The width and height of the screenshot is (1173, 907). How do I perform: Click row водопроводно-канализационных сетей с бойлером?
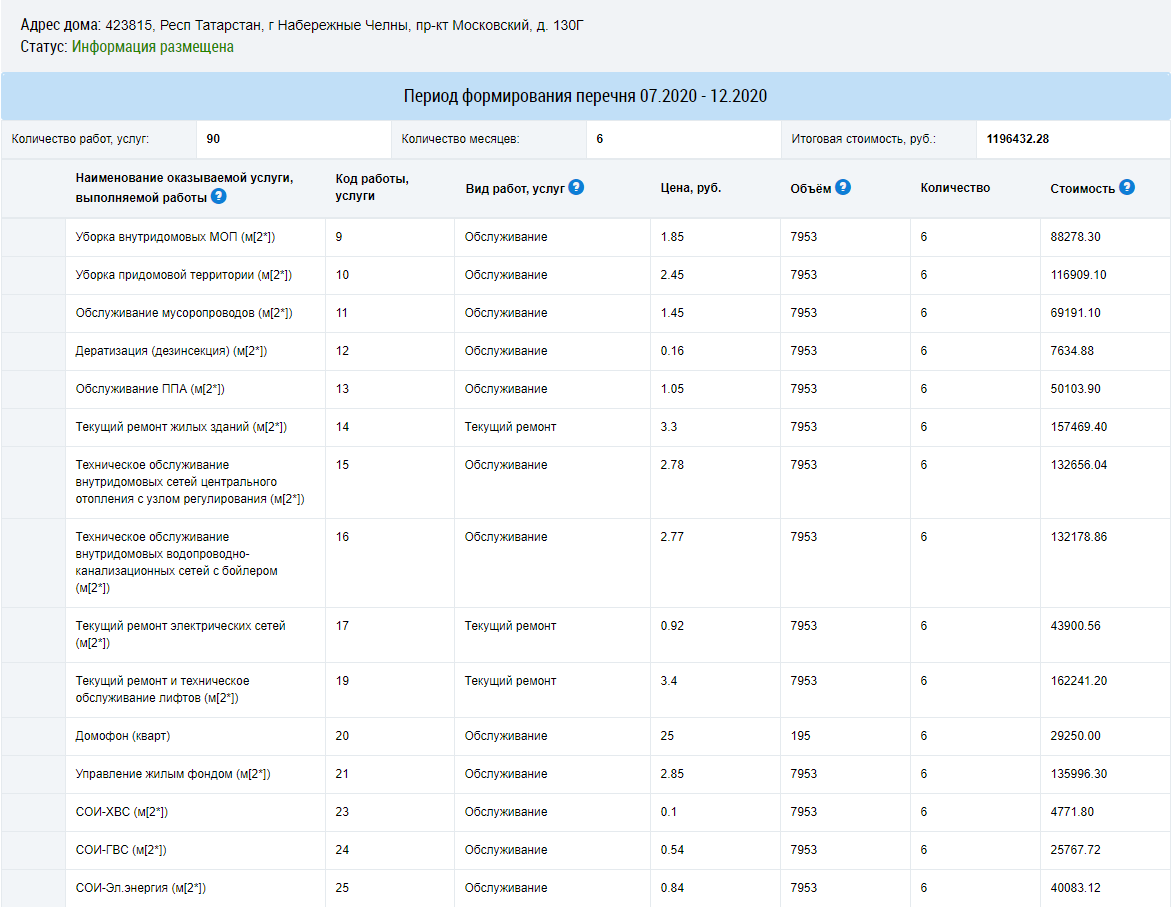pos(586,564)
